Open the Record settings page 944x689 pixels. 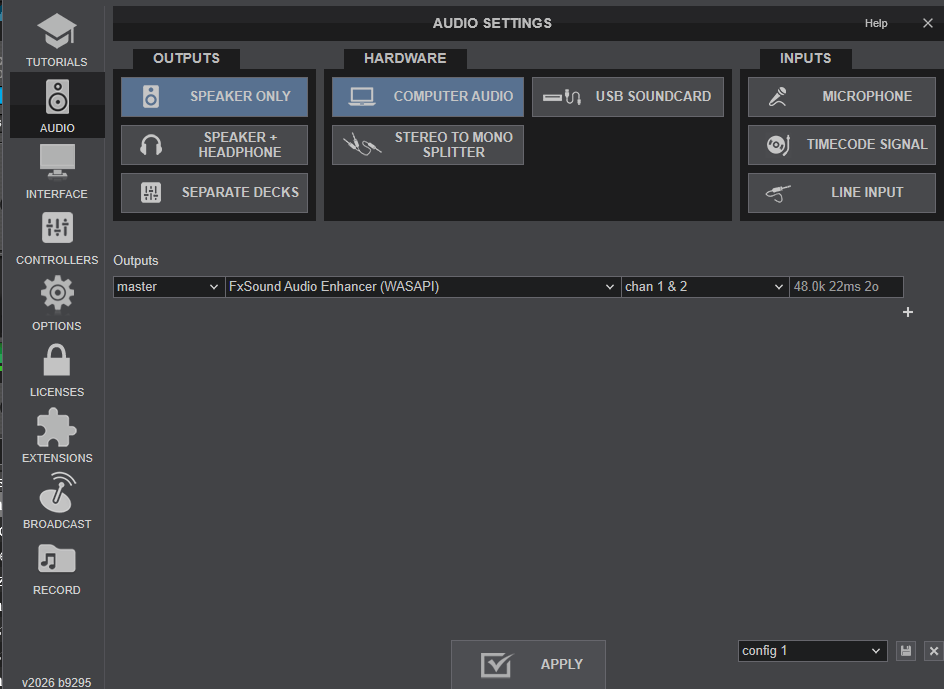(x=57, y=569)
